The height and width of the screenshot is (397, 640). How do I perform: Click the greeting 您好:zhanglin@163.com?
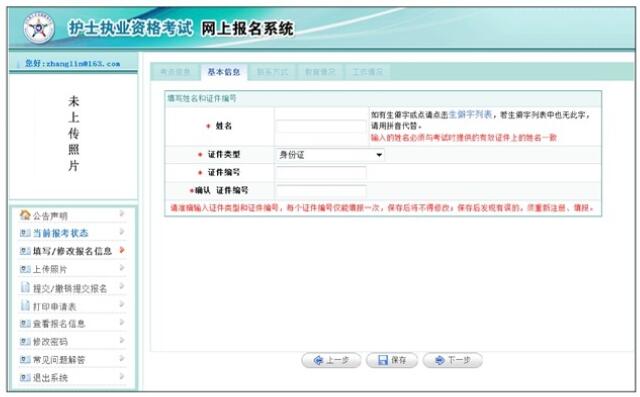pos(72,64)
